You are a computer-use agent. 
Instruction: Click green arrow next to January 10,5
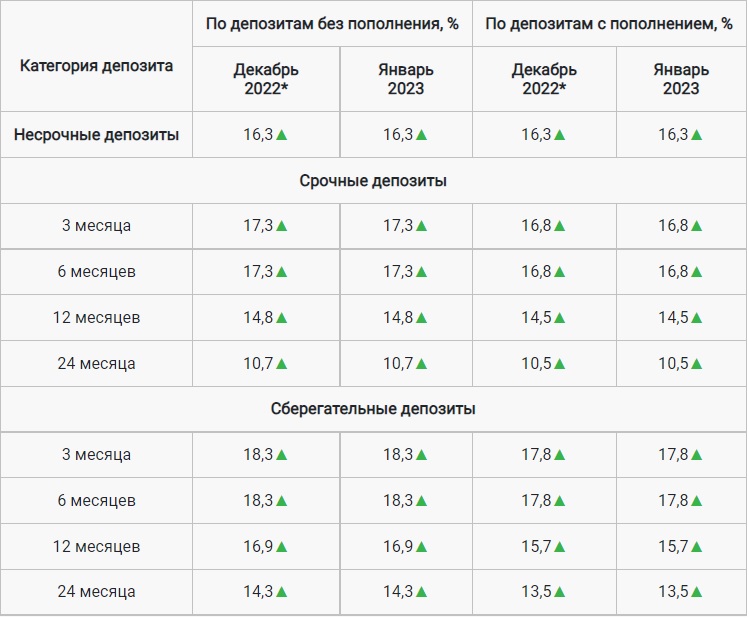pos(696,364)
